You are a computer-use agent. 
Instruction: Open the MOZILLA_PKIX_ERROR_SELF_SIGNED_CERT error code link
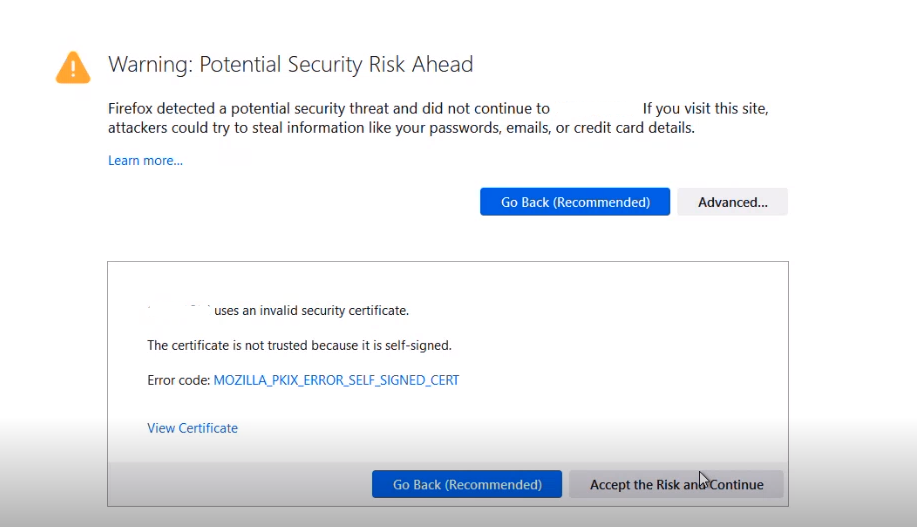click(x=336, y=380)
